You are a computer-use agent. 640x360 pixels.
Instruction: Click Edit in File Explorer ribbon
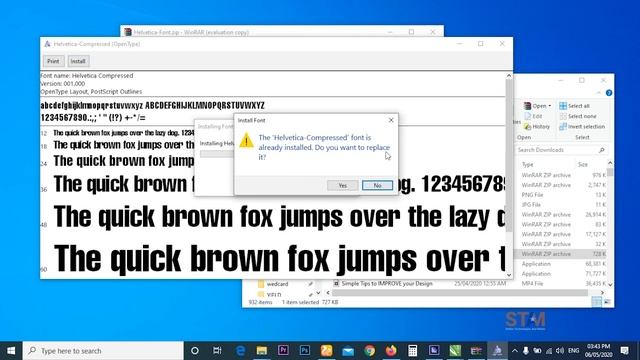(533, 116)
